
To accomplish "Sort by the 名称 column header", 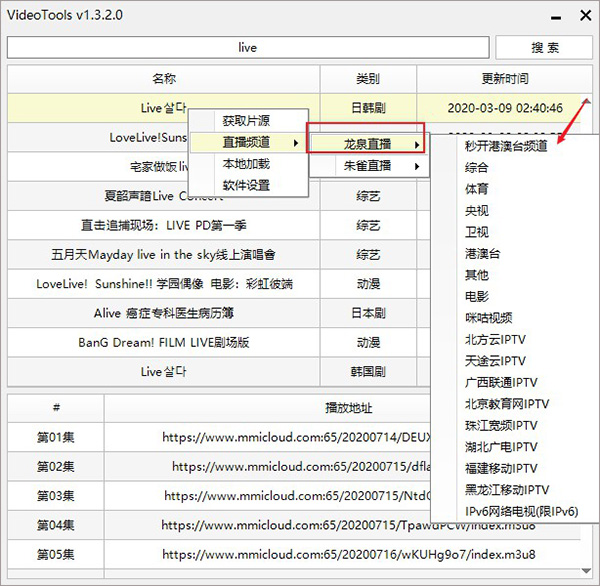I will (x=164, y=79).
